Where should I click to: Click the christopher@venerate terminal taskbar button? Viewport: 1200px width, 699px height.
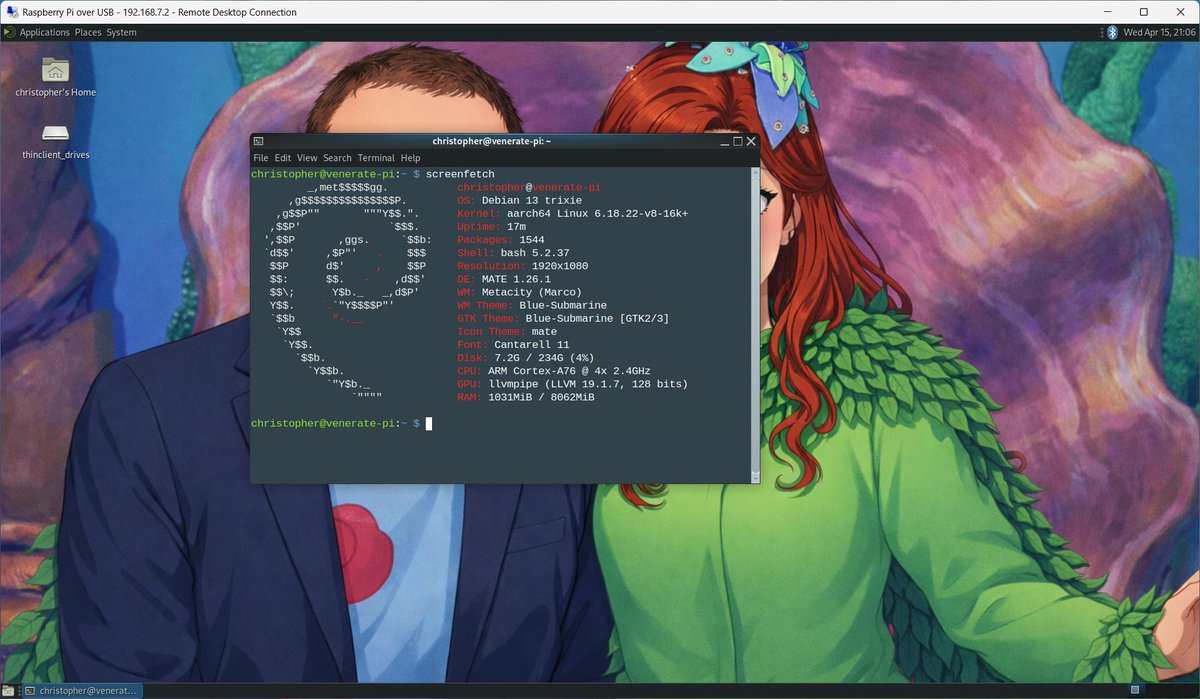pos(80,690)
